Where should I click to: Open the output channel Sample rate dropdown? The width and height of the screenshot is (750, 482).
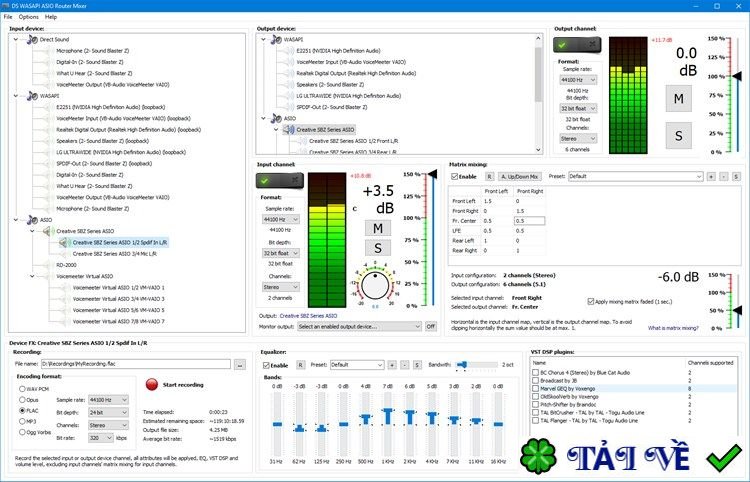pyautogui.click(x=578, y=80)
